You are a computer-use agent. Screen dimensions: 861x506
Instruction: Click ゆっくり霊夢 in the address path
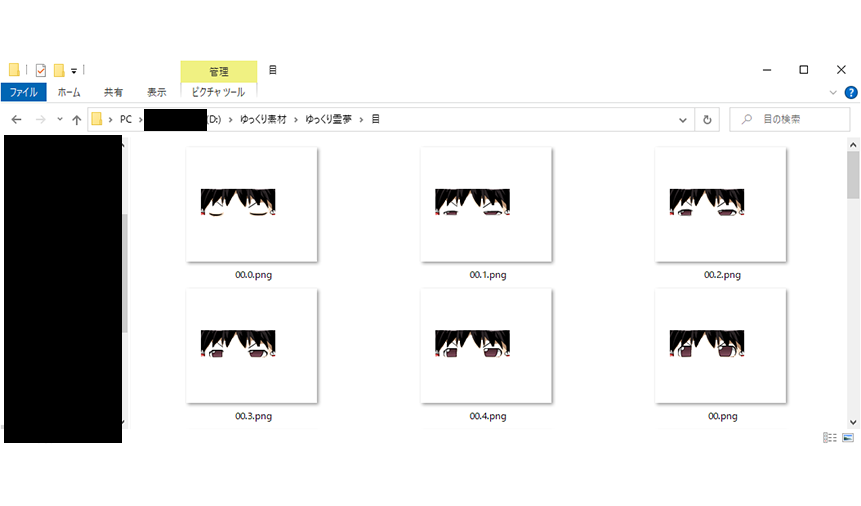tap(328, 119)
